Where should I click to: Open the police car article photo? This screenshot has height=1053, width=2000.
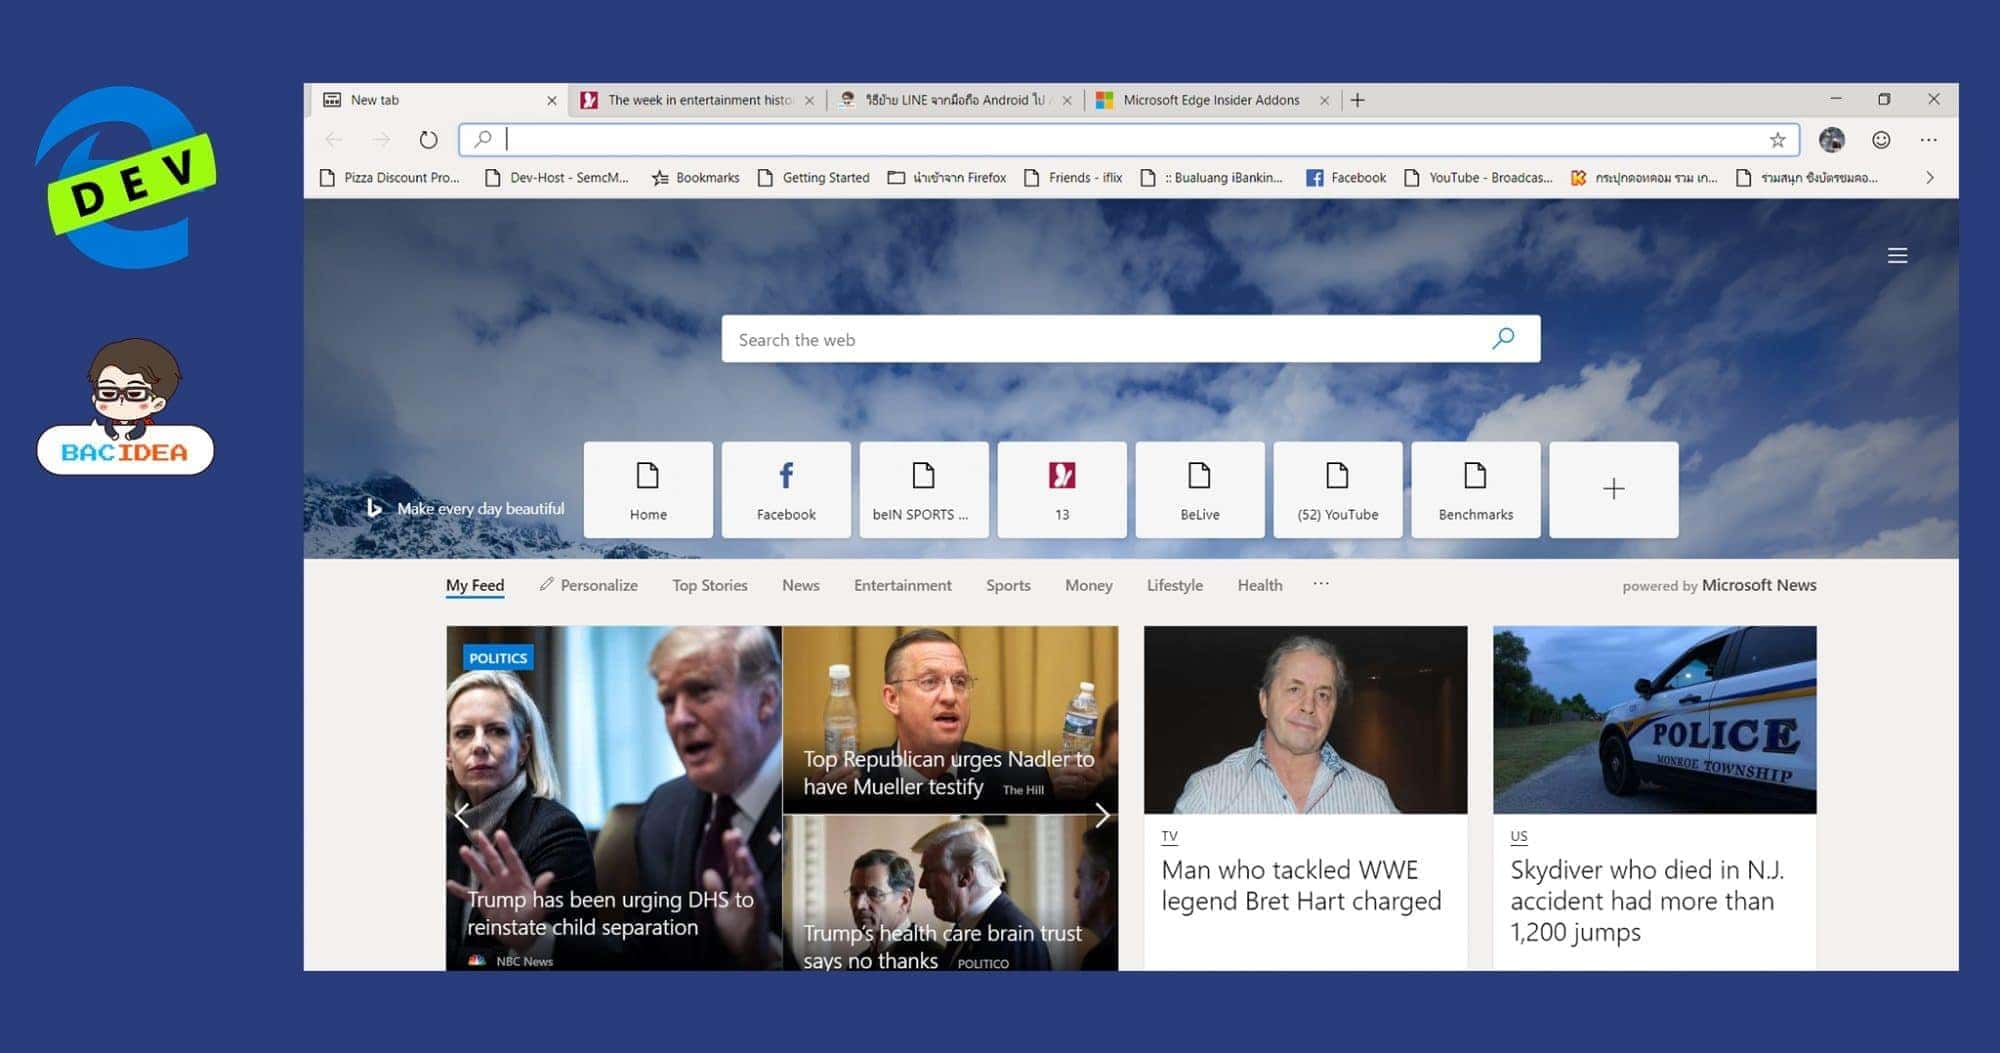1655,720
